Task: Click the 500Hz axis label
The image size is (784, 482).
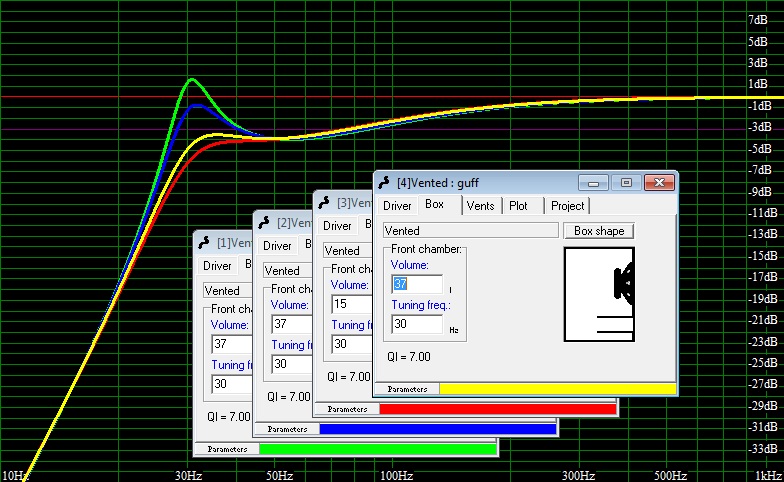Action: click(x=670, y=475)
